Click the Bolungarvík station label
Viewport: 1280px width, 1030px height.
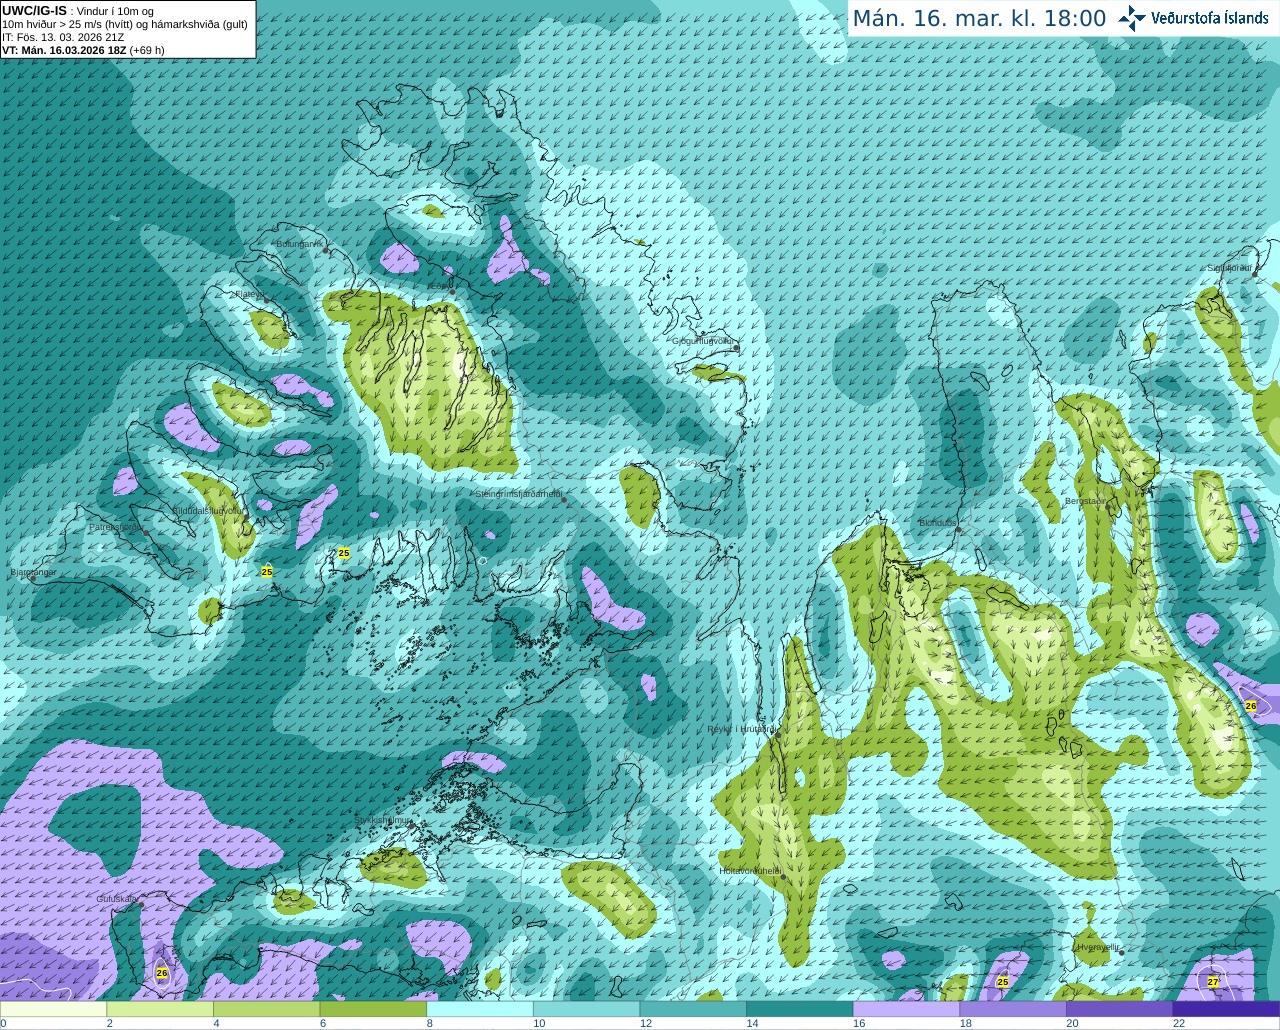tap(299, 244)
